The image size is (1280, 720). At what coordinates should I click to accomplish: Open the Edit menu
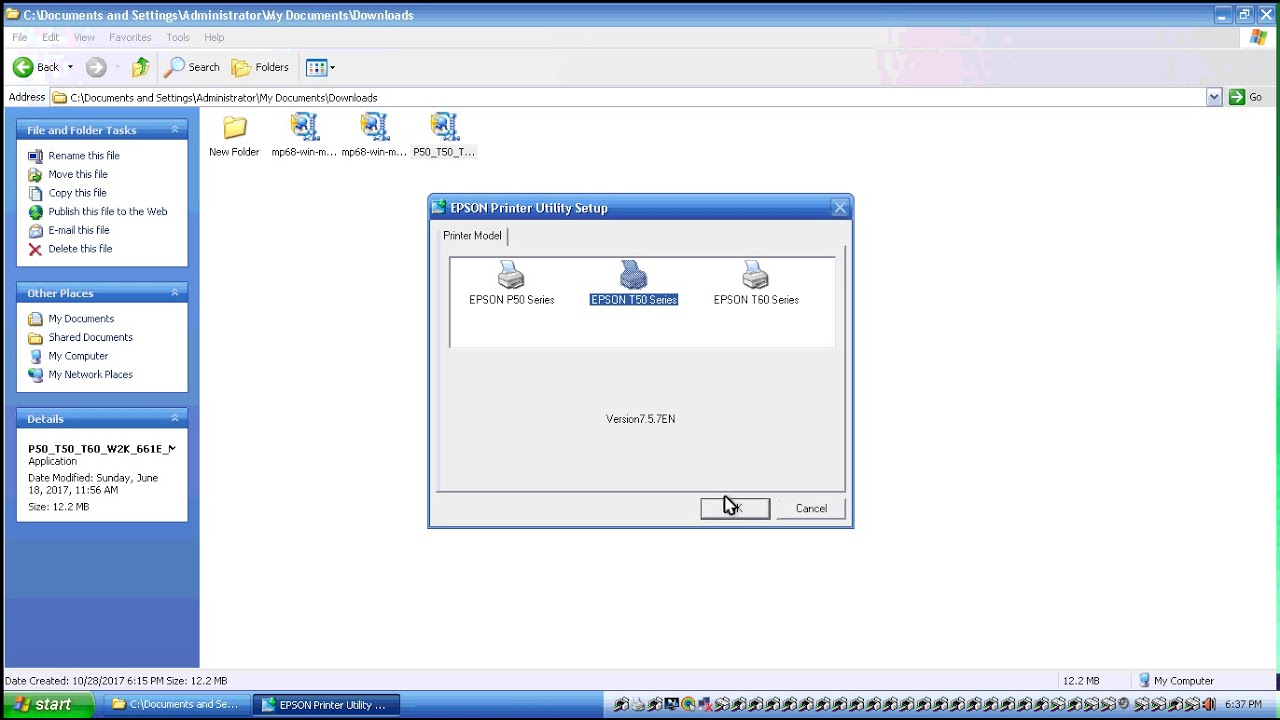[x=51, y=37]
